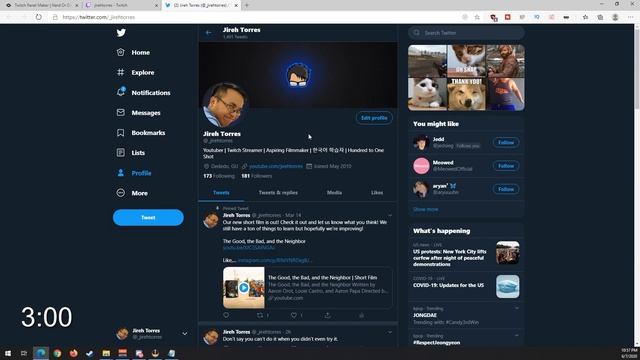Open account switcher chevron at bottom left

click(x=184, y=334)
